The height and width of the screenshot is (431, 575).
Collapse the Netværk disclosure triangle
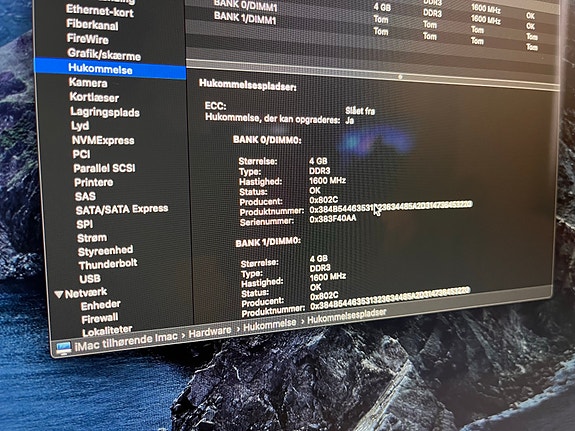tap(59, 294)
